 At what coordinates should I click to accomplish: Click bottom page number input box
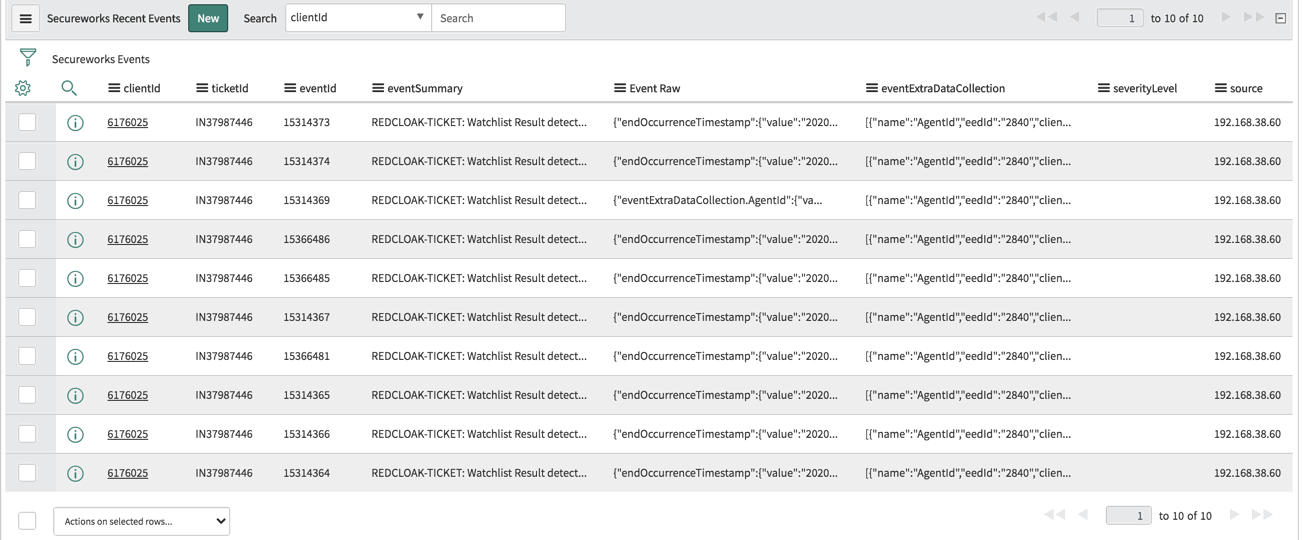[1128, 516]
